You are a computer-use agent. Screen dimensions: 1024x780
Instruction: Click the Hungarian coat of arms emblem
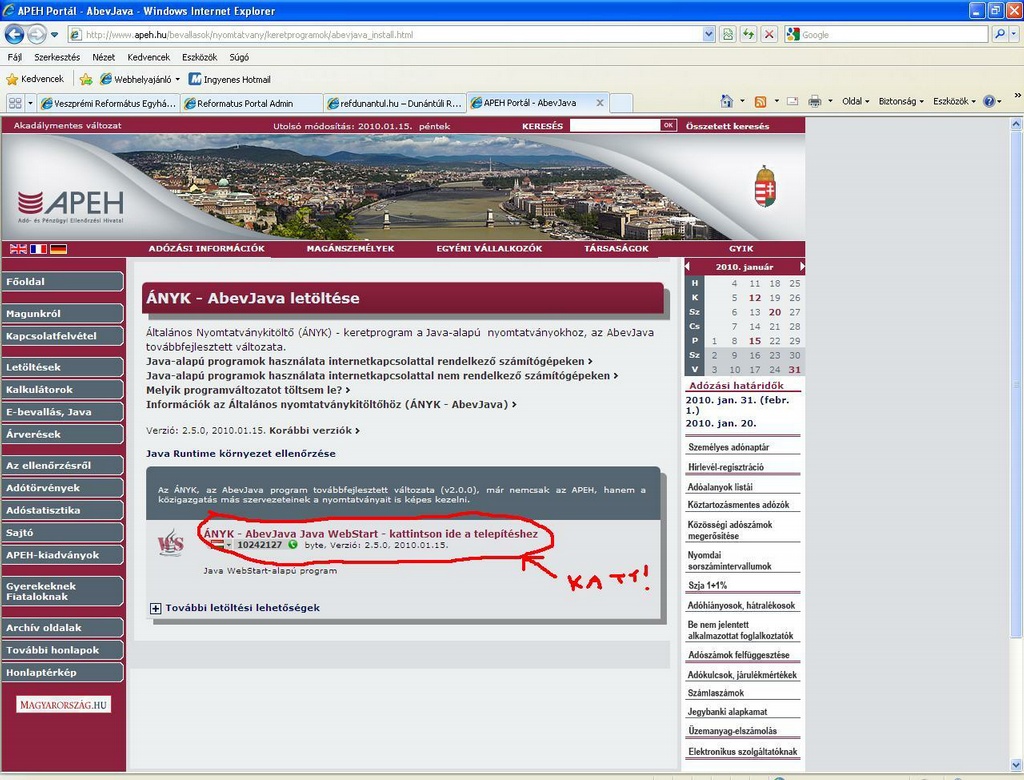pyautogui.click(x=765, y=186)
